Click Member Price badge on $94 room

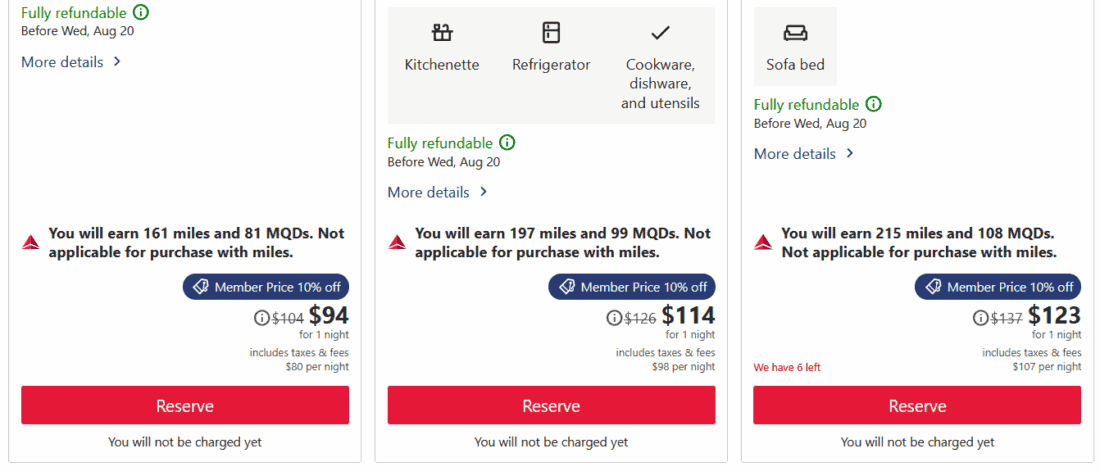265,287
